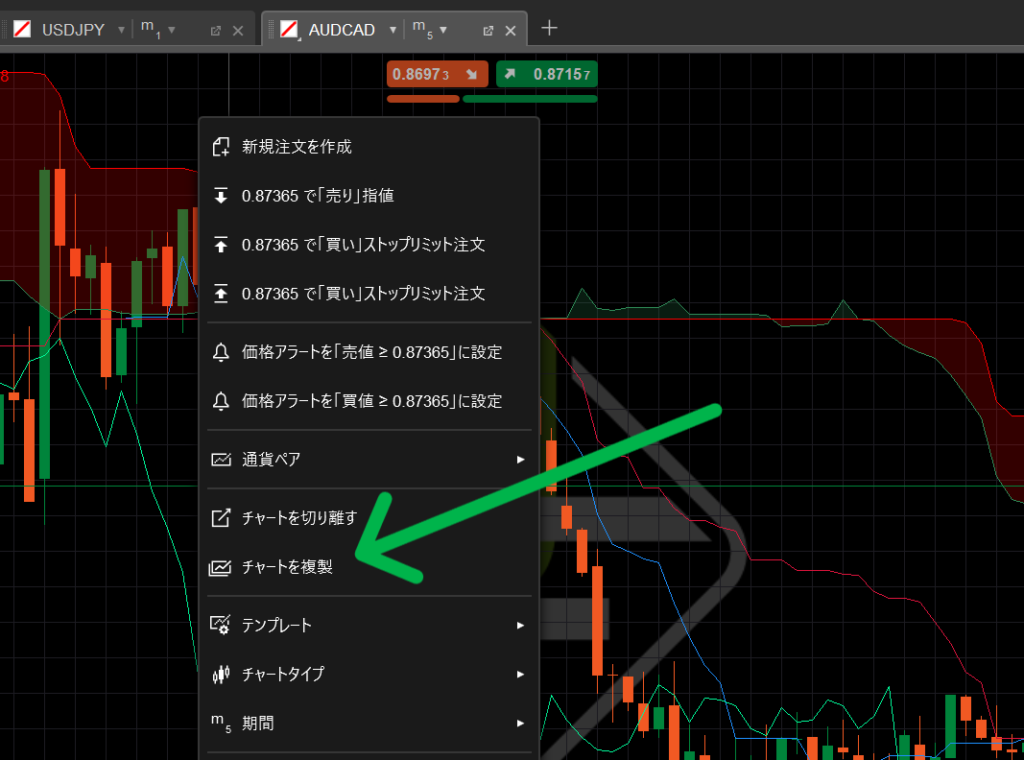Add a new chart tab with plus icon
Image resolution: width=1024 pixels, height=760 pixels.
[548, 28]
